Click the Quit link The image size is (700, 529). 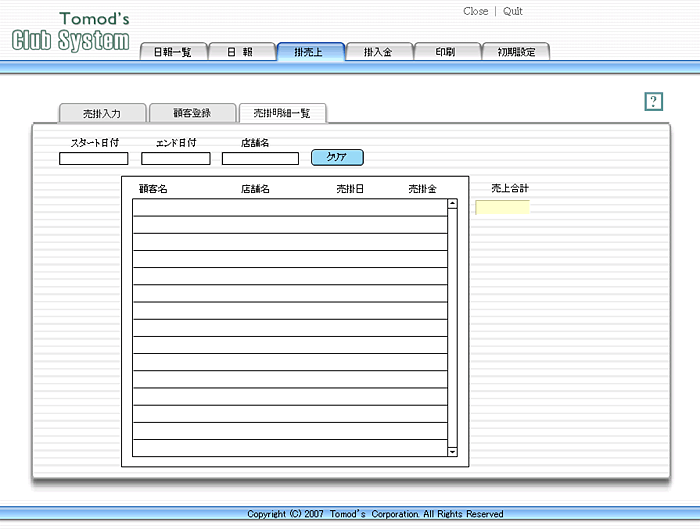coord(513,11)
